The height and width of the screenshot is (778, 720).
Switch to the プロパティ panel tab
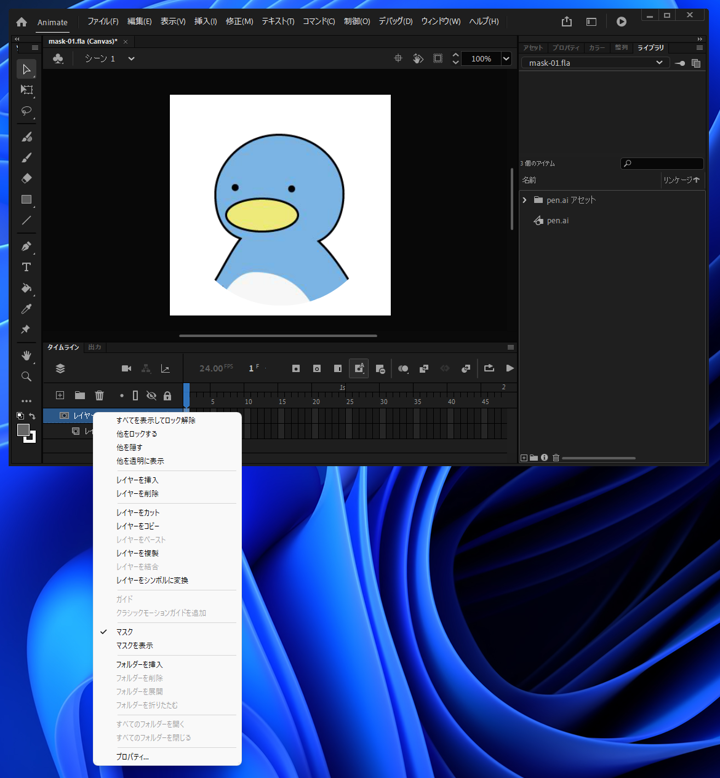pos(566,48)
